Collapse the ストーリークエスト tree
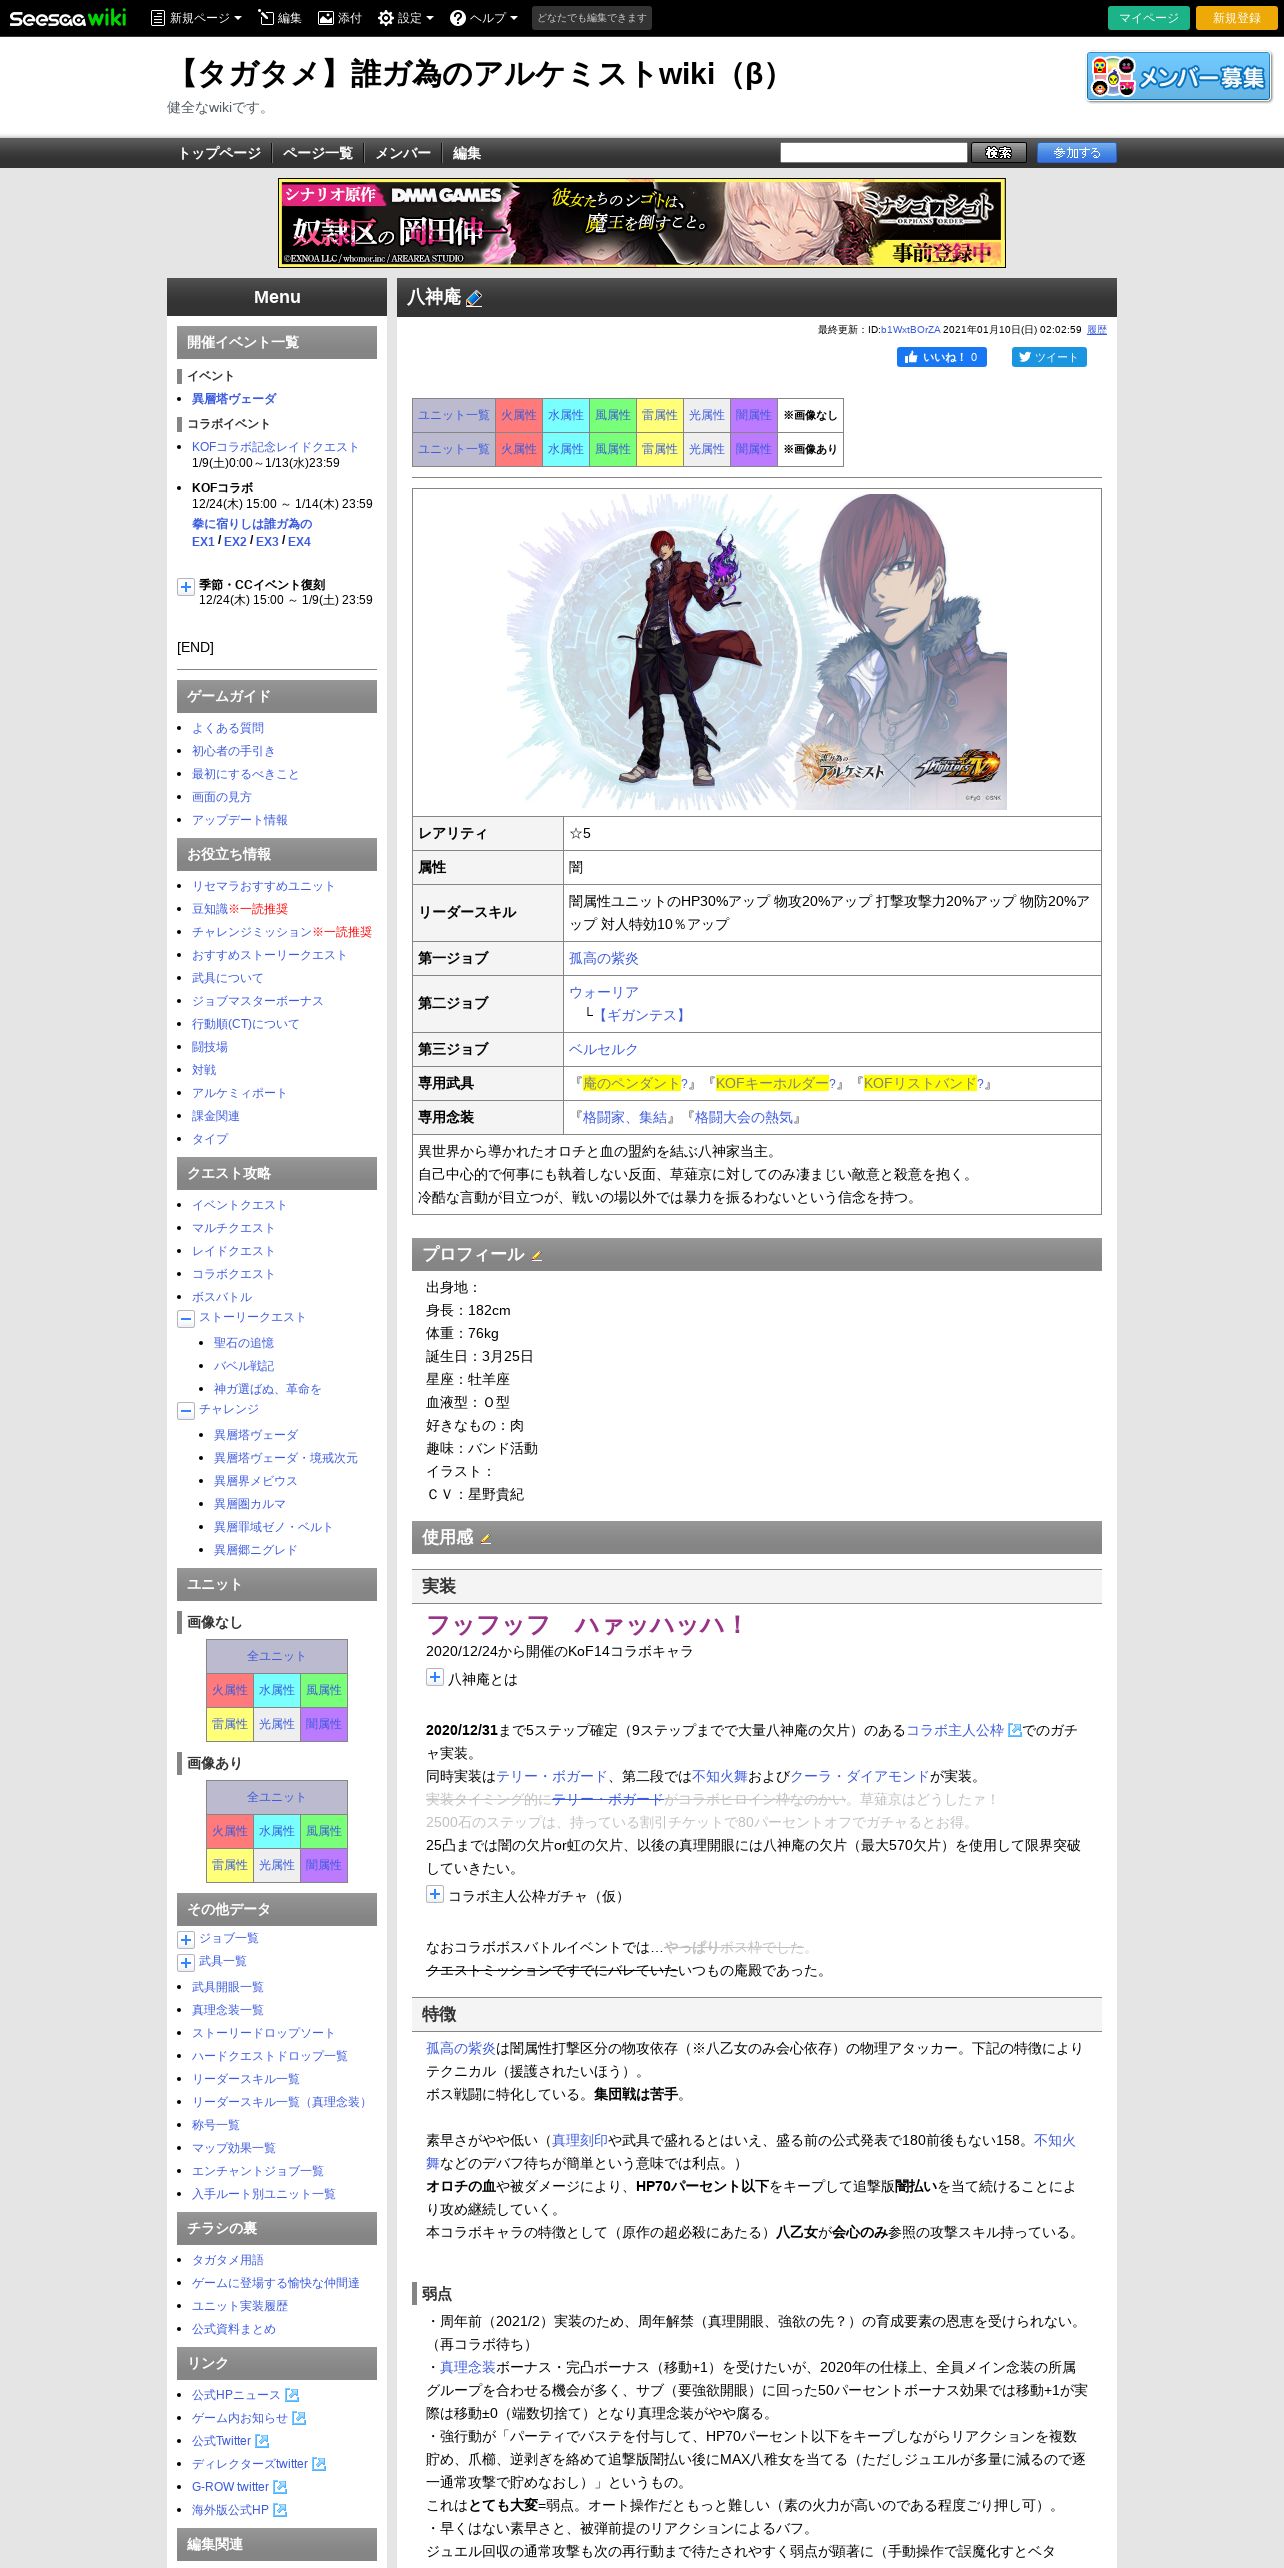This screenshot has height=2568, width=1284. (x=186, y=1319)
